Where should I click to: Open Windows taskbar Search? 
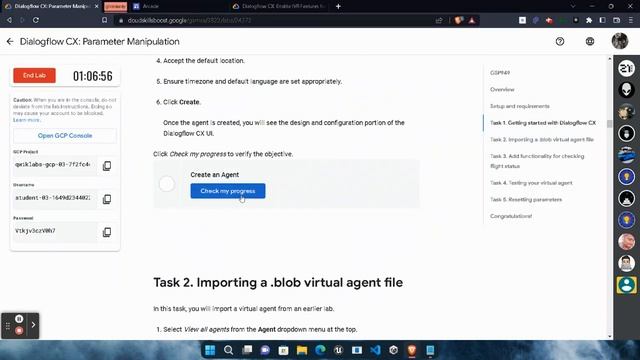pos(229,350)
